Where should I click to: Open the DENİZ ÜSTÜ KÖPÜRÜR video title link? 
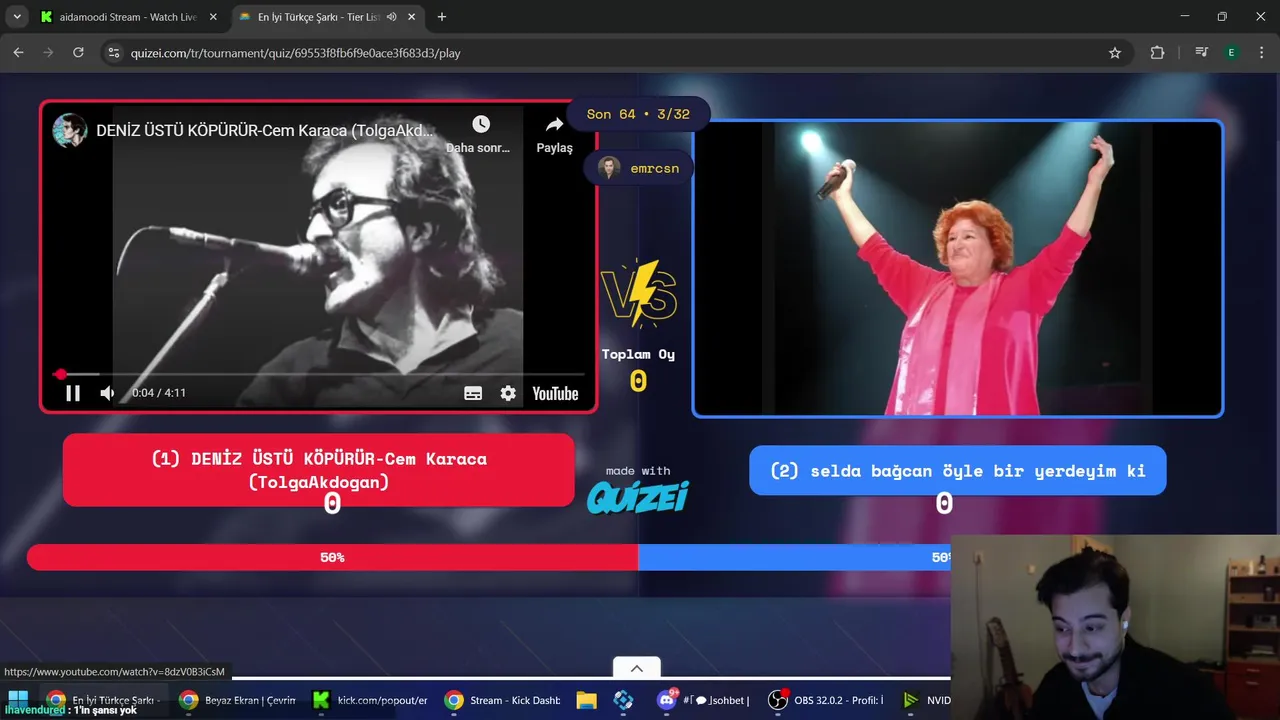click(265, 131)
